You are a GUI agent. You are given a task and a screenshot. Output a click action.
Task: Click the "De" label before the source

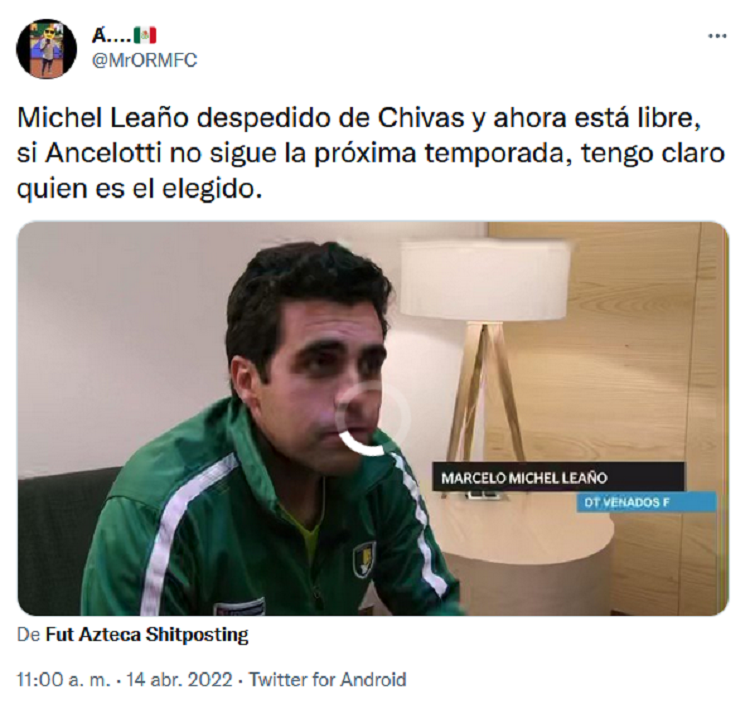point(29,635)
